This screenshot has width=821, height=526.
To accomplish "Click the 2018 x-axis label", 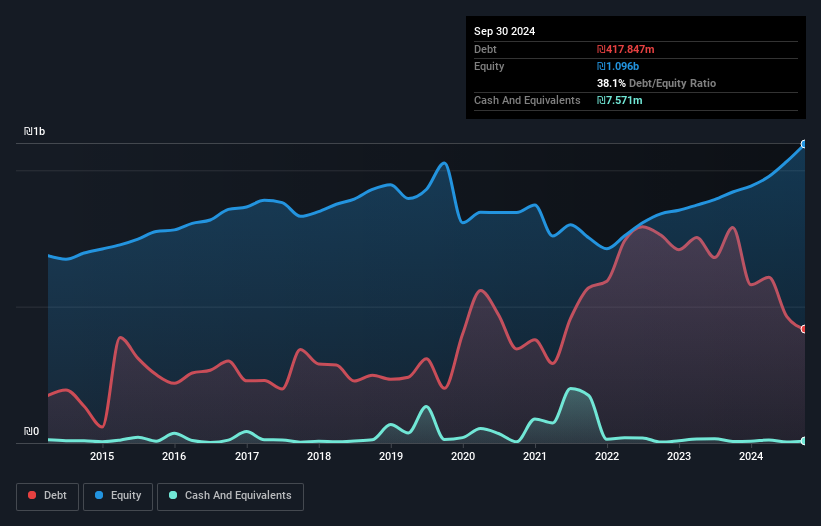I will 319,457.
